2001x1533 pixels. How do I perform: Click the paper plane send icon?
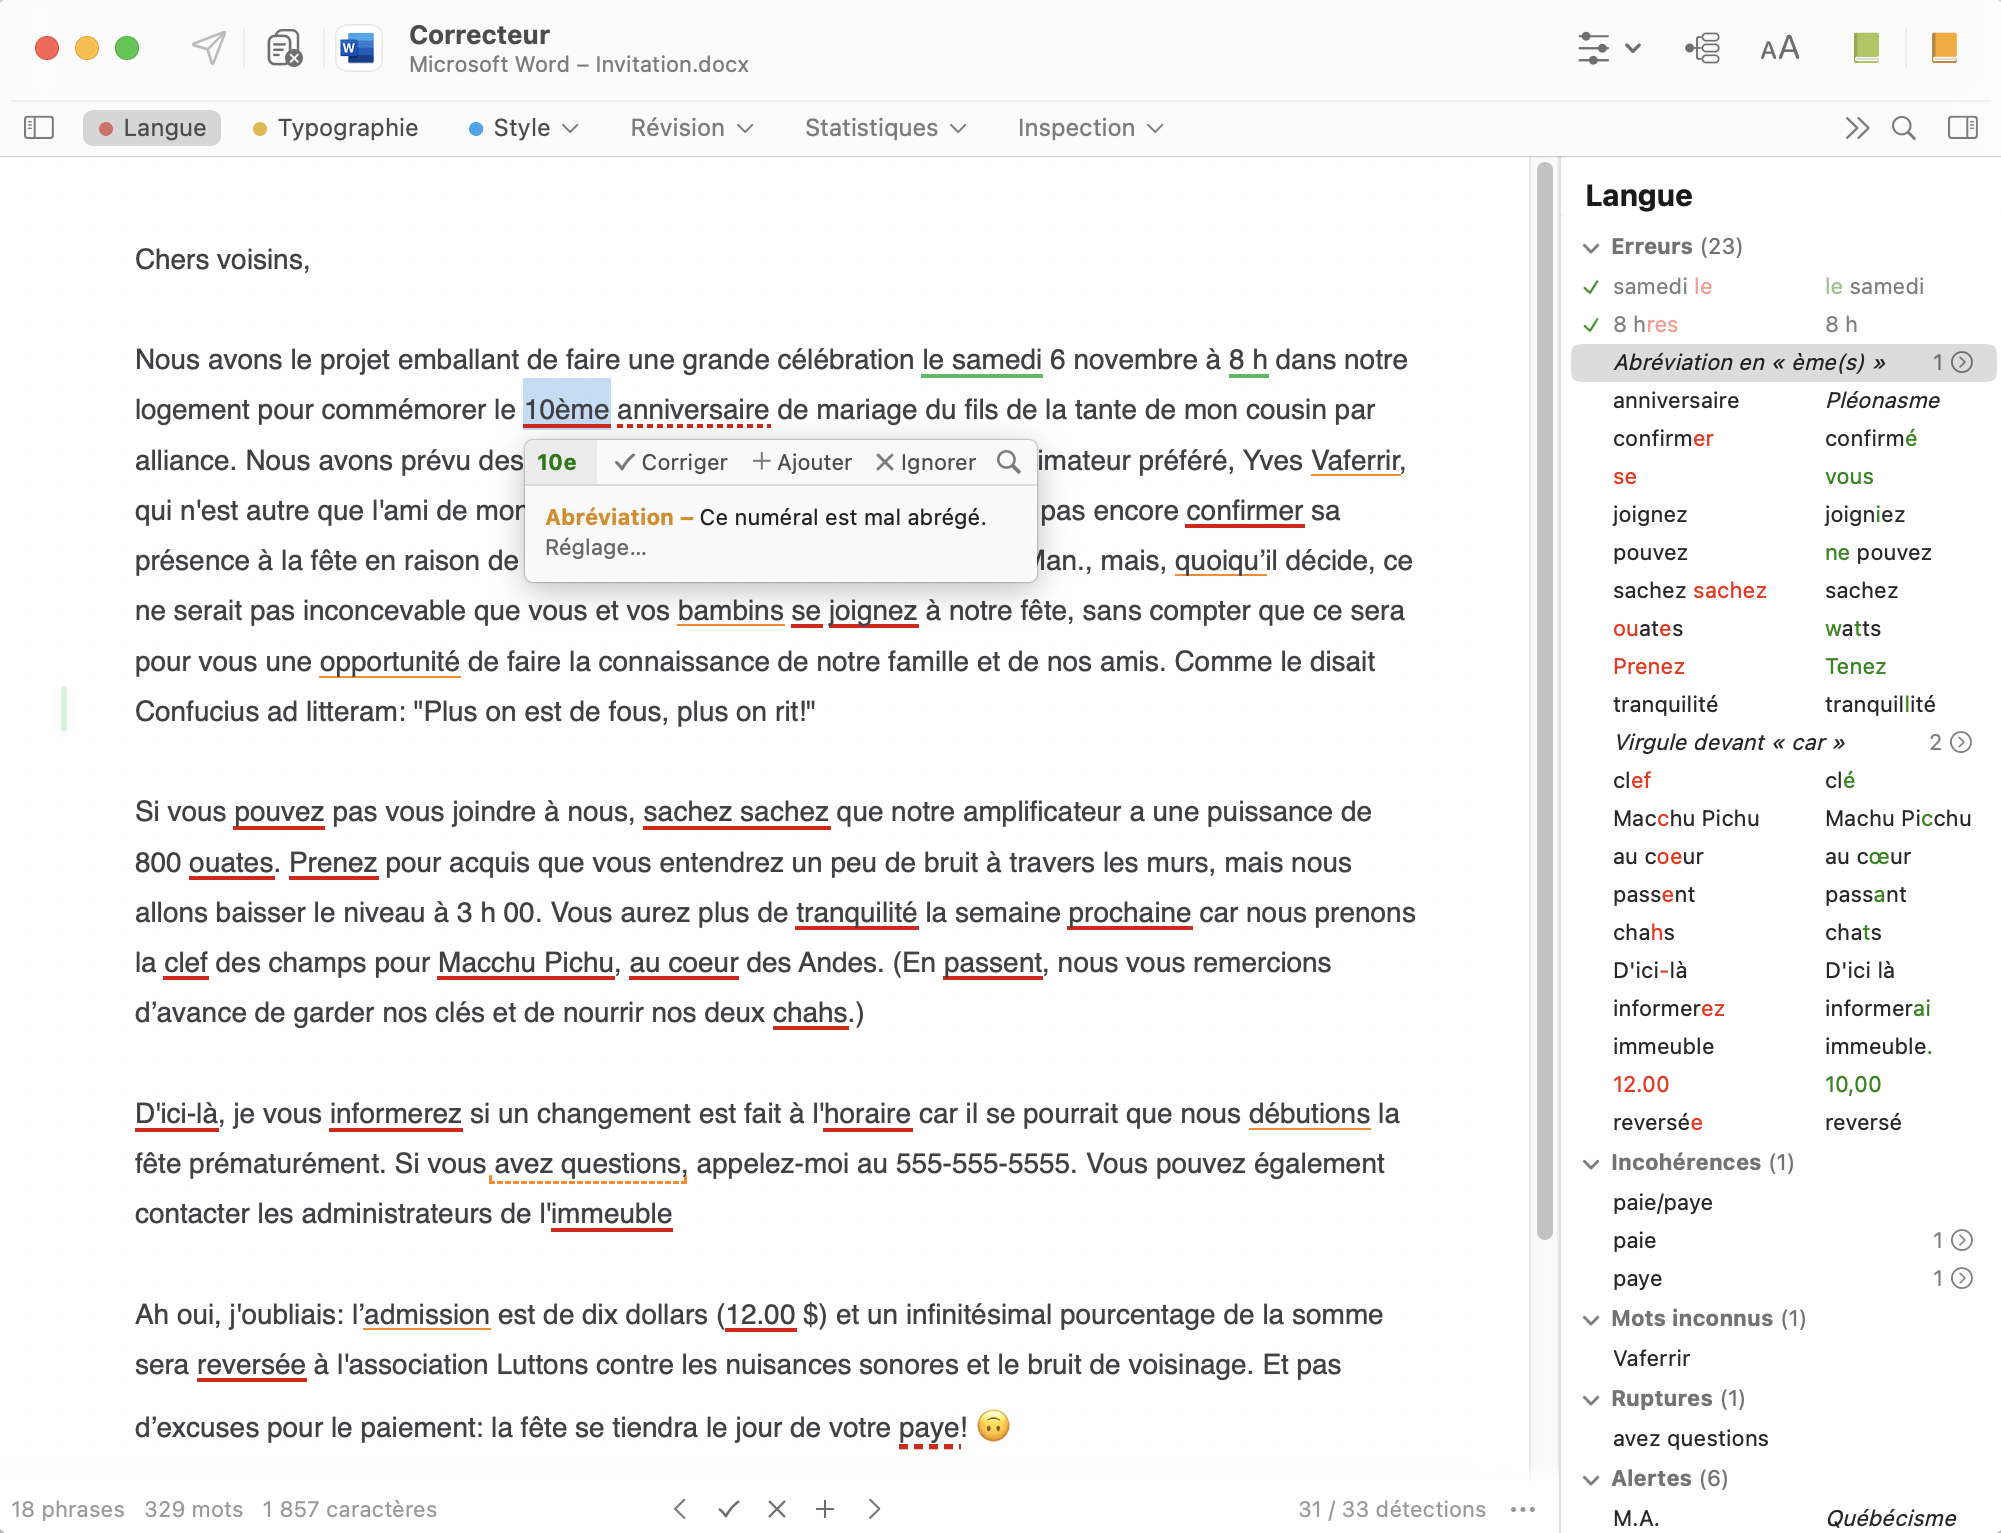[x=208, y=47]
